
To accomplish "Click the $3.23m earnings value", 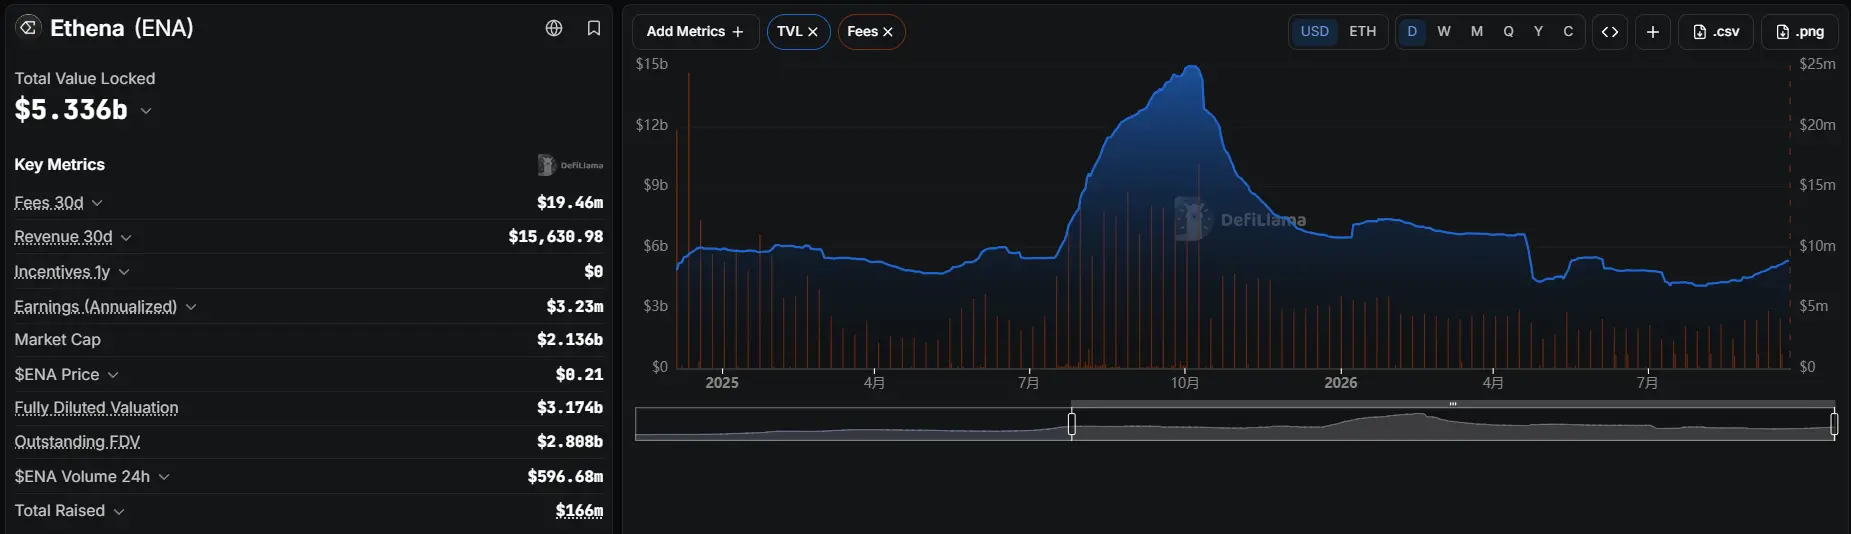I will 575,307.
